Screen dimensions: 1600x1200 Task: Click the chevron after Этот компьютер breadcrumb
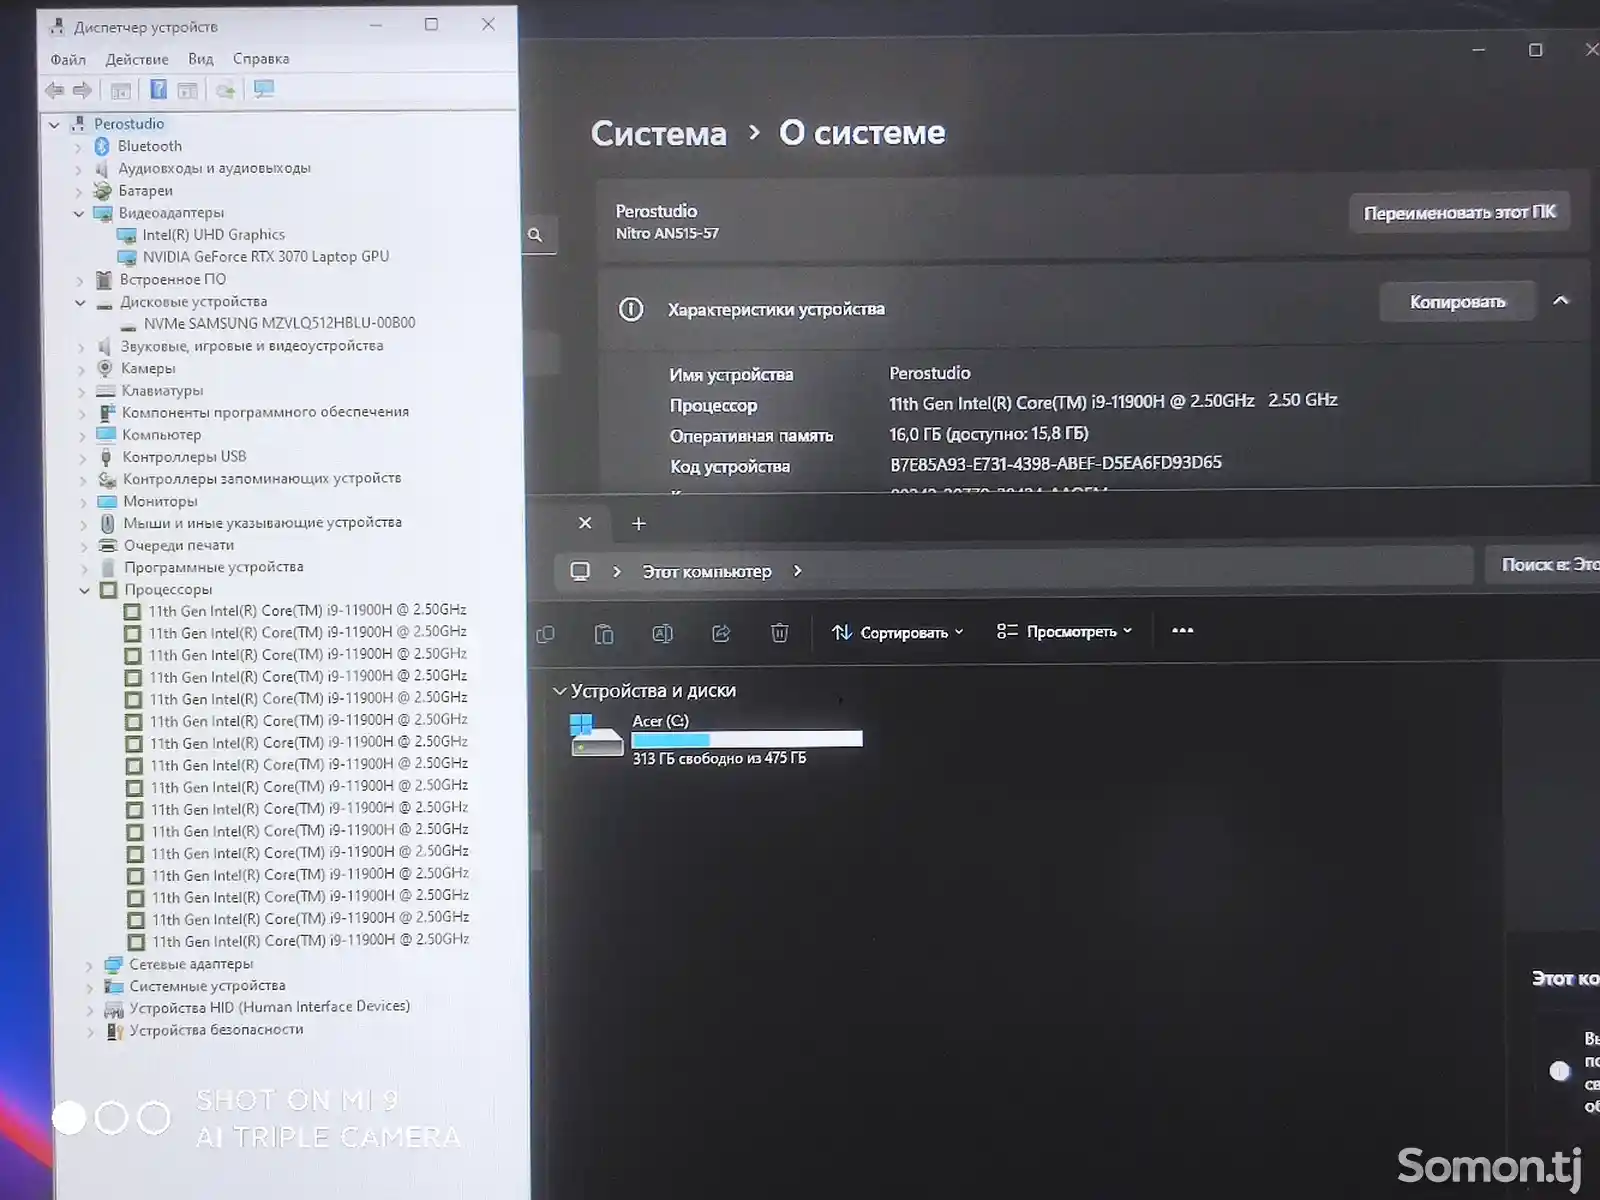797,571
